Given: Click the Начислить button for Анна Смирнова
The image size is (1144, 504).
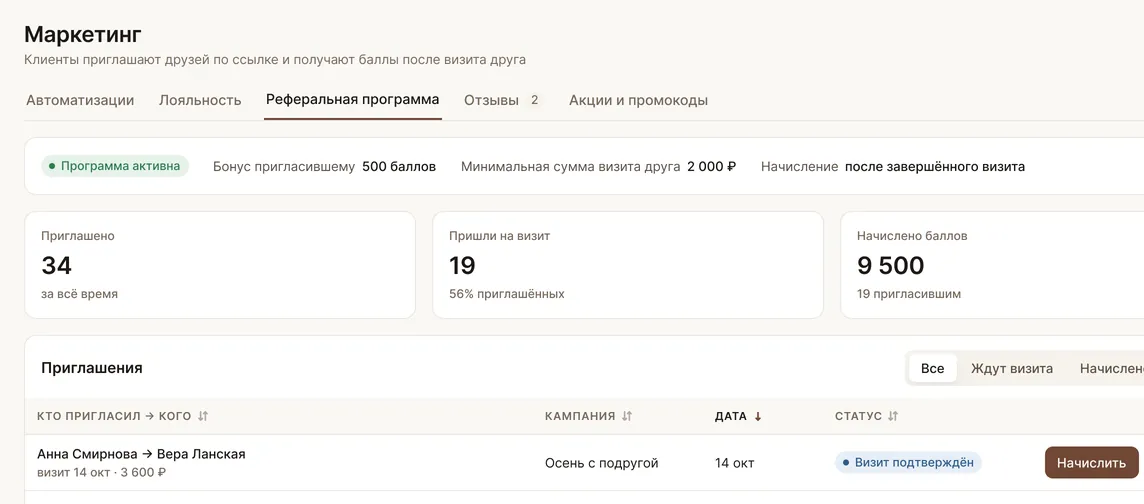Looking at the screenshot, I should click(1091, 462).
